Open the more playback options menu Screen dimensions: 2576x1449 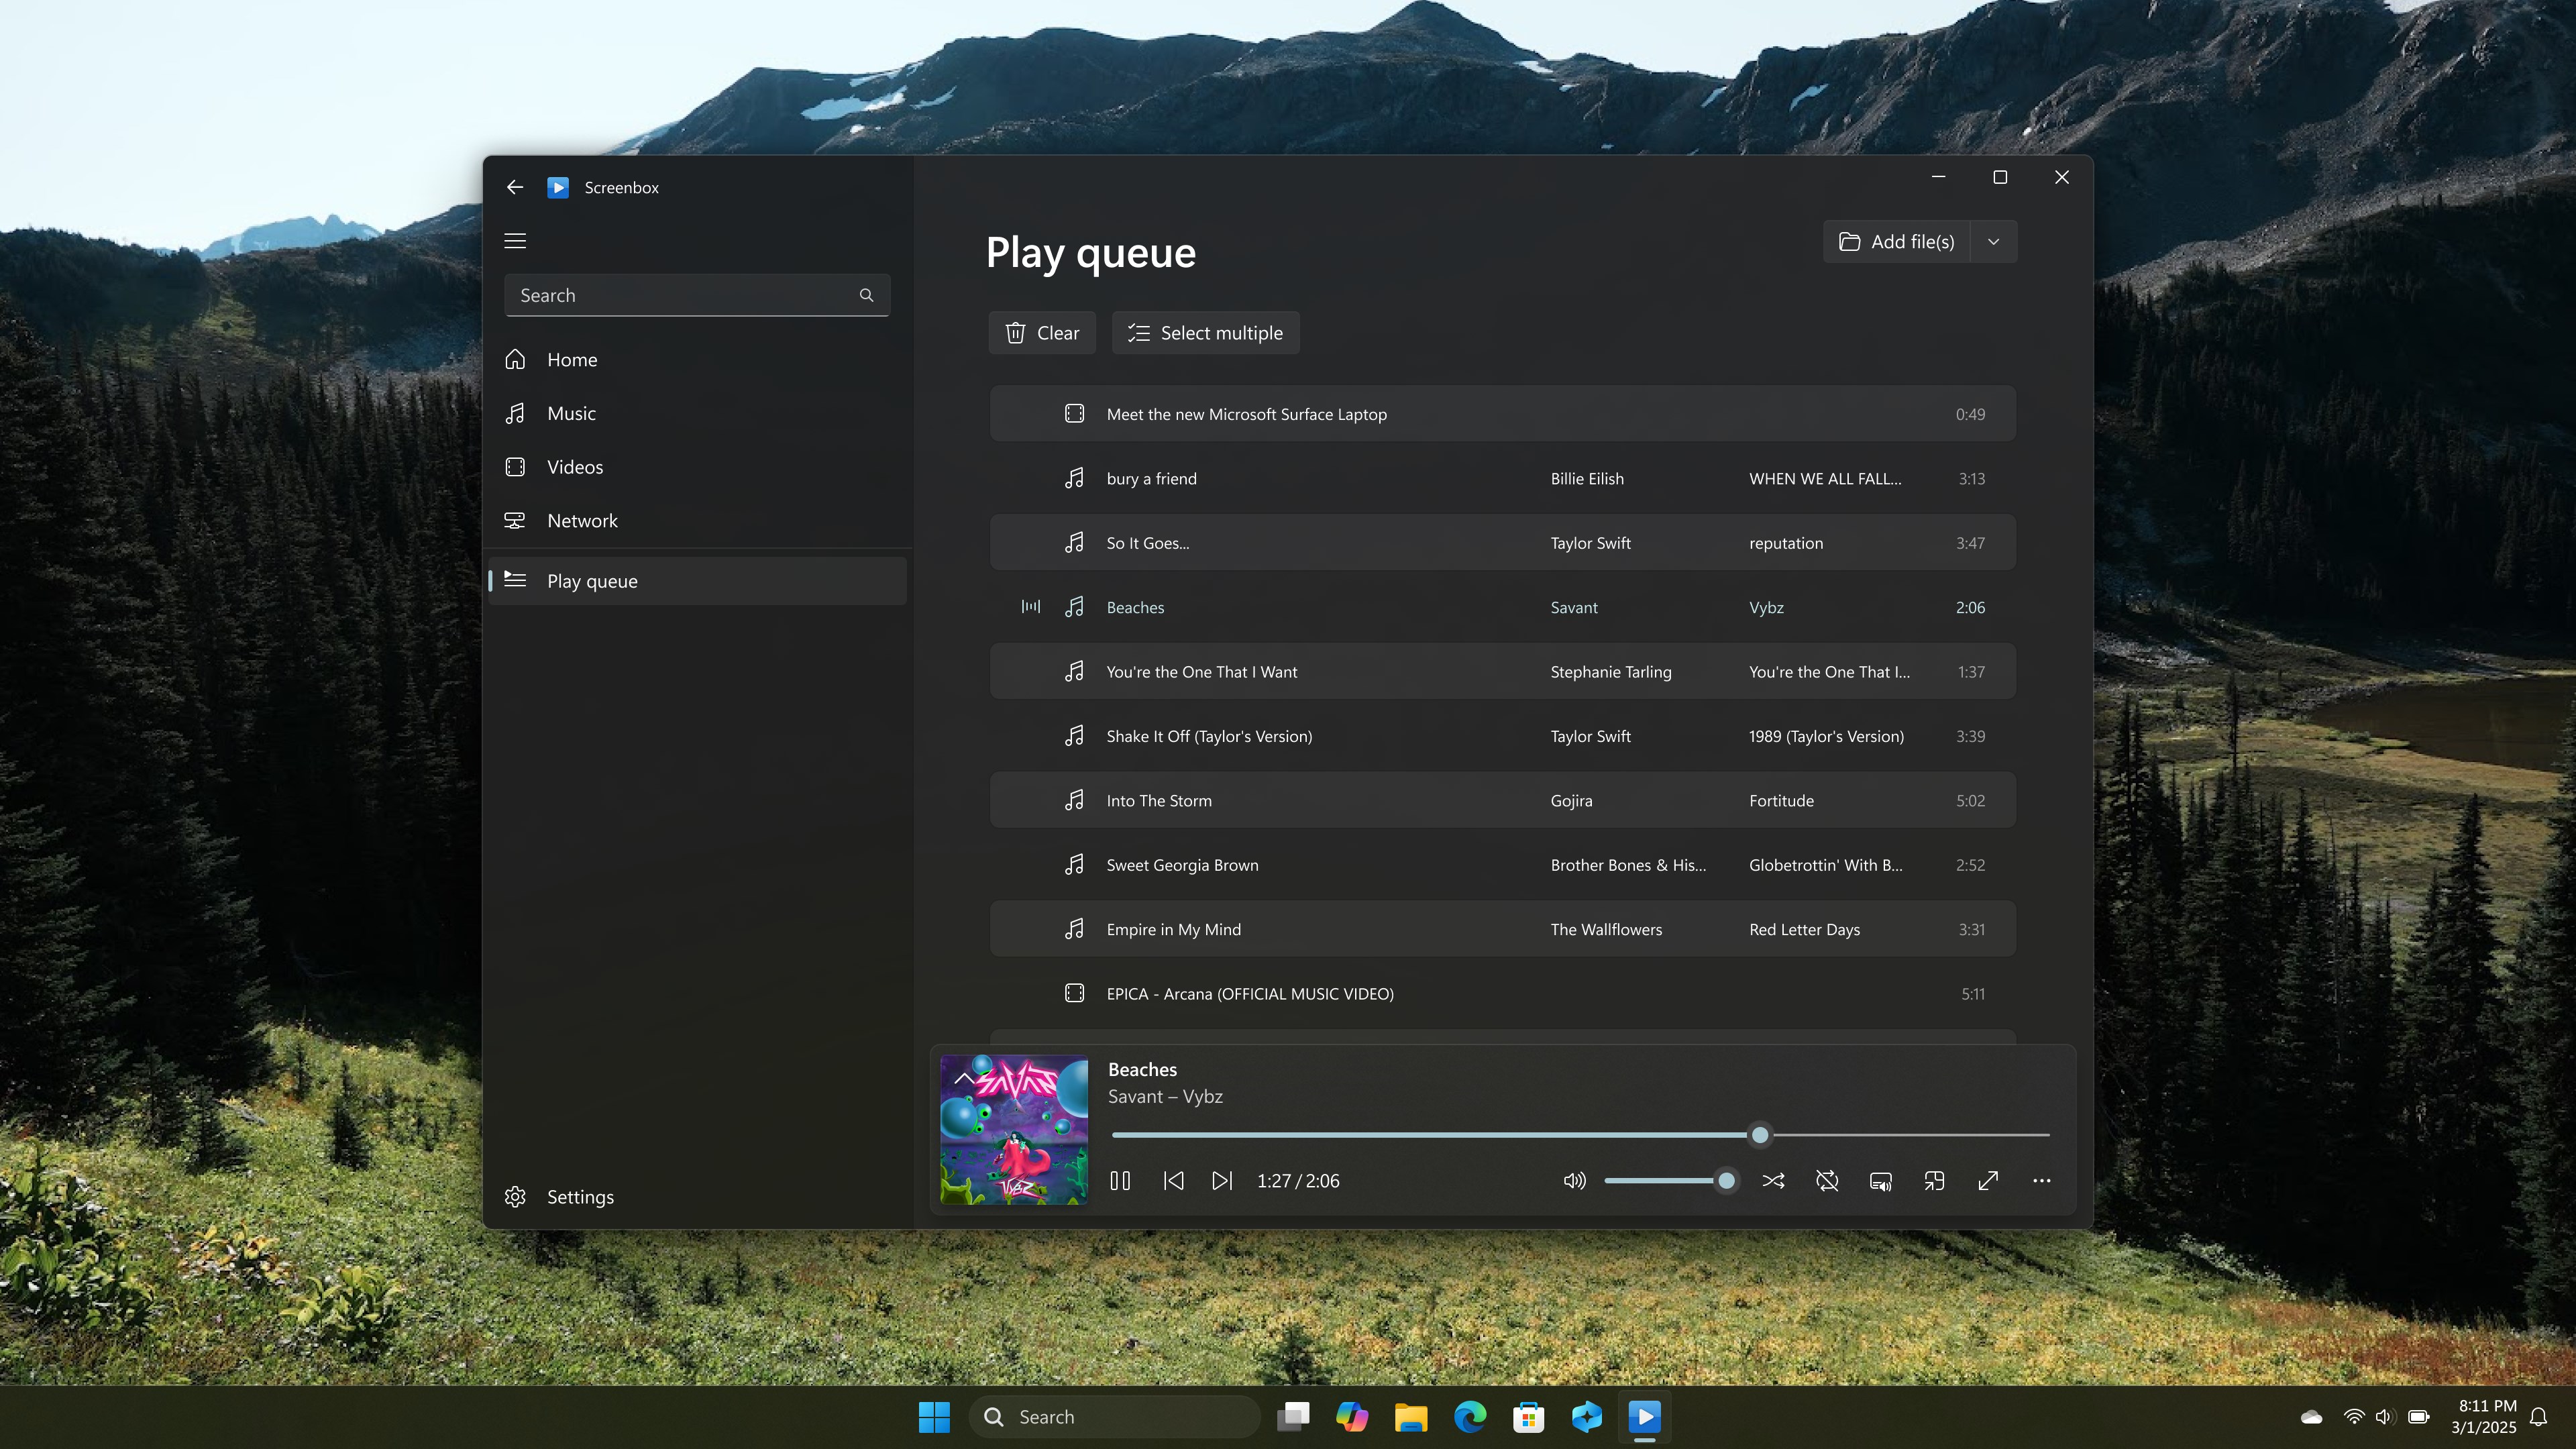pos(2041,1181)
